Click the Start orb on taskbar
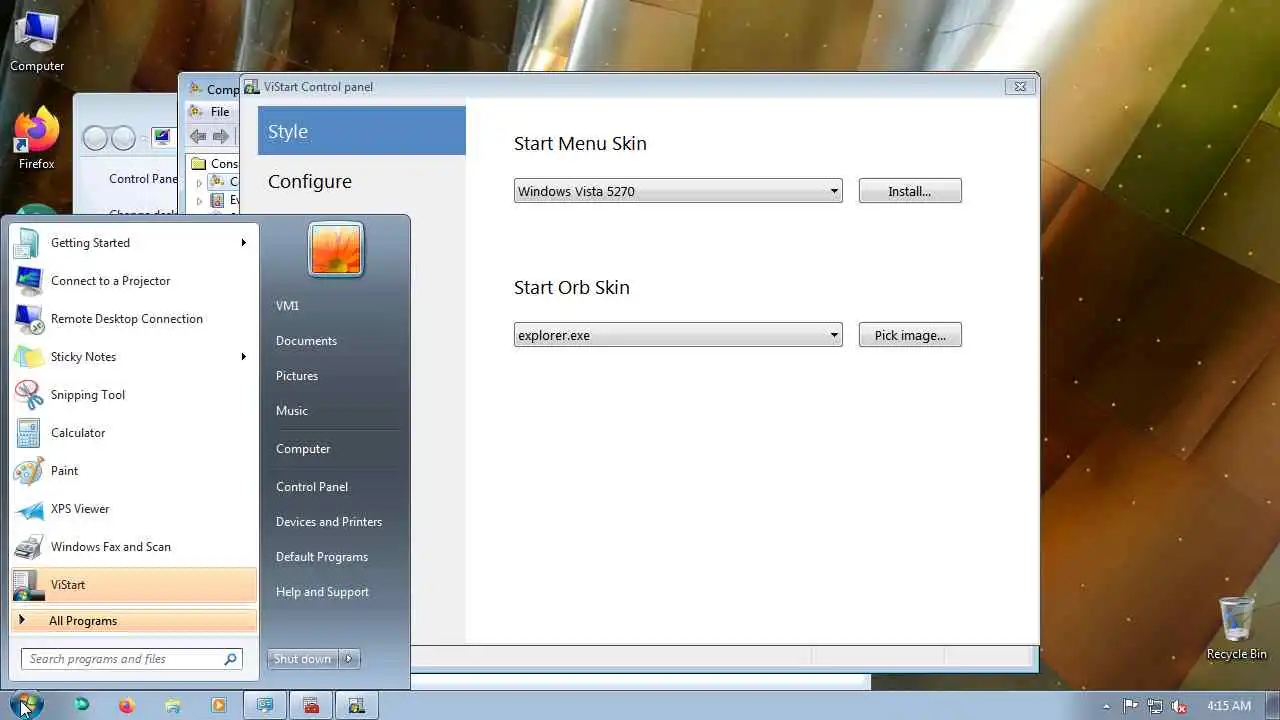The width and height of the screenshot is (1280, 720). click(26, 706)
